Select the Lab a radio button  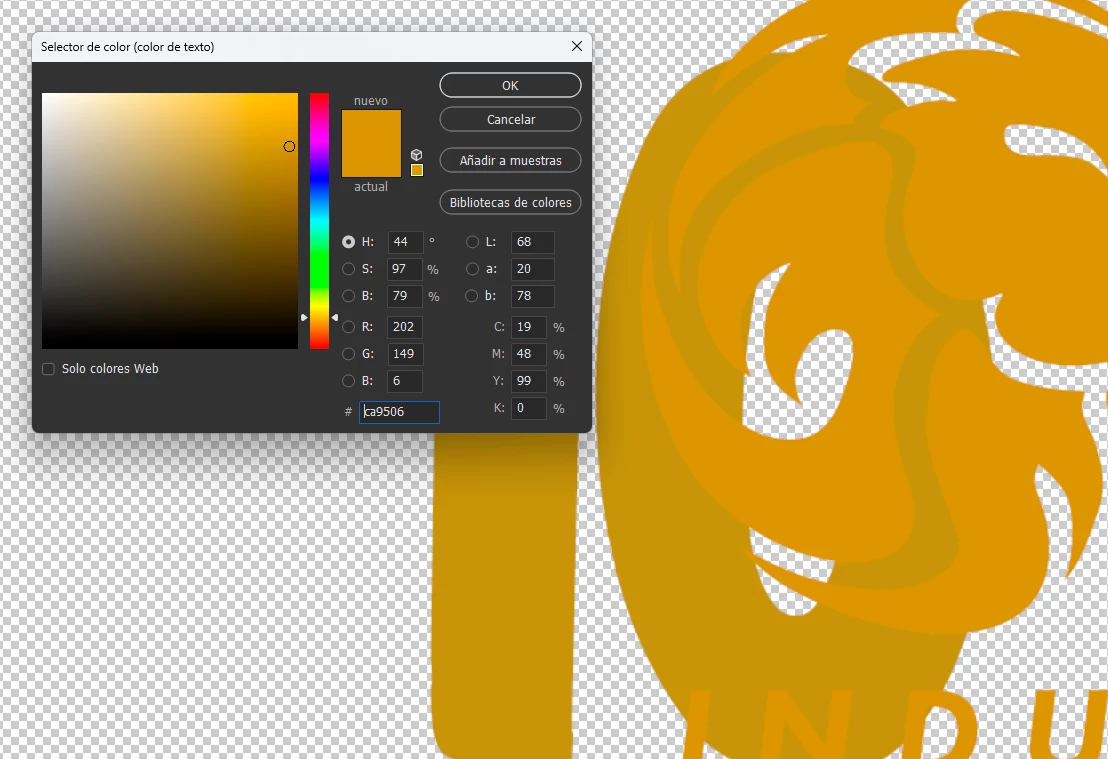pos(472,269)
